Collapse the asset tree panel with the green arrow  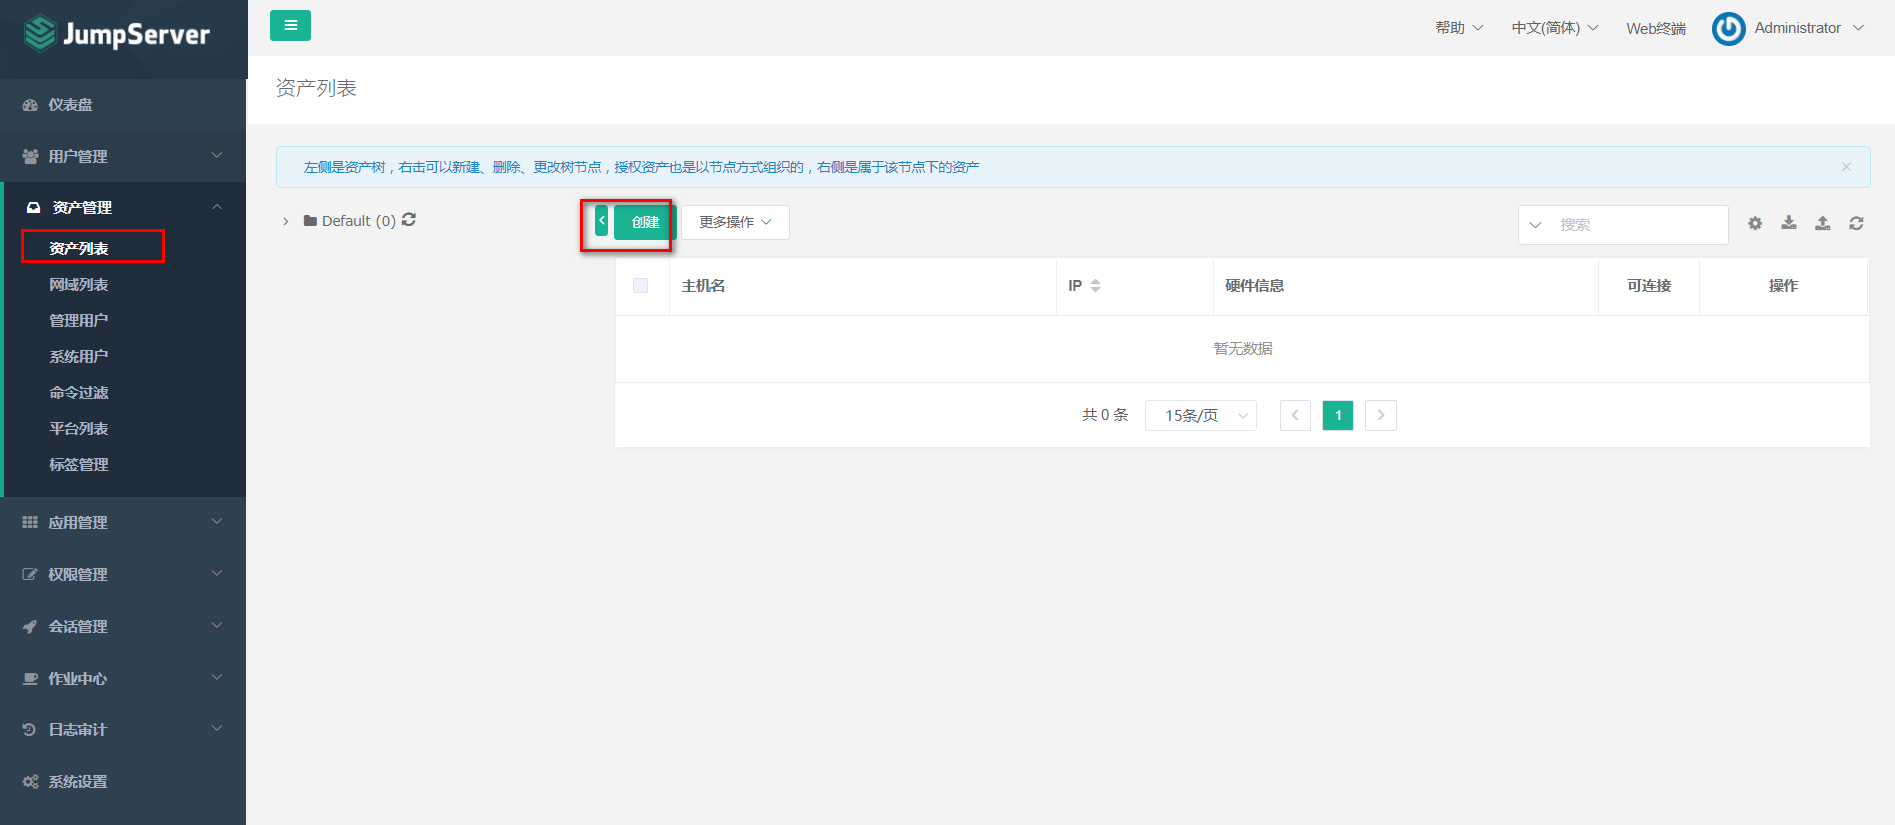pyautogui.click(x=601, y=221)
